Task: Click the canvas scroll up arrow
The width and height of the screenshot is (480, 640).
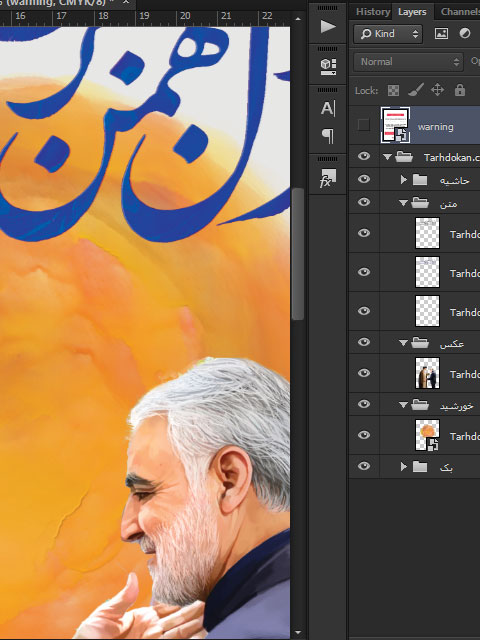Action: (x=298, y=19)
